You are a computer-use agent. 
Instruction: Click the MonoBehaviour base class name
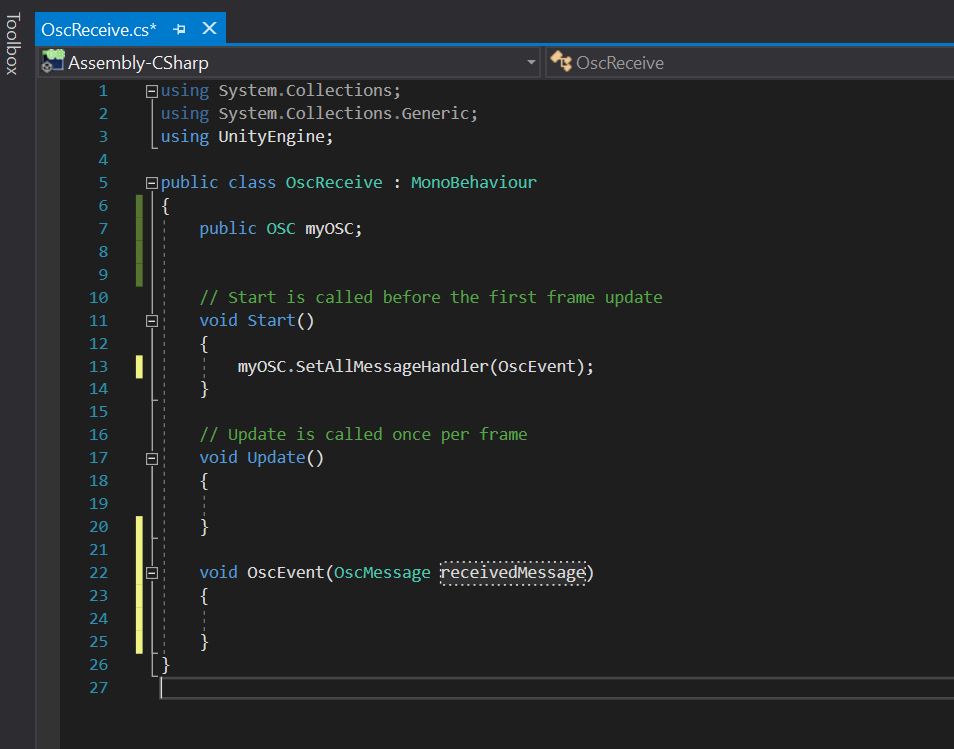[x=473, y=182]
